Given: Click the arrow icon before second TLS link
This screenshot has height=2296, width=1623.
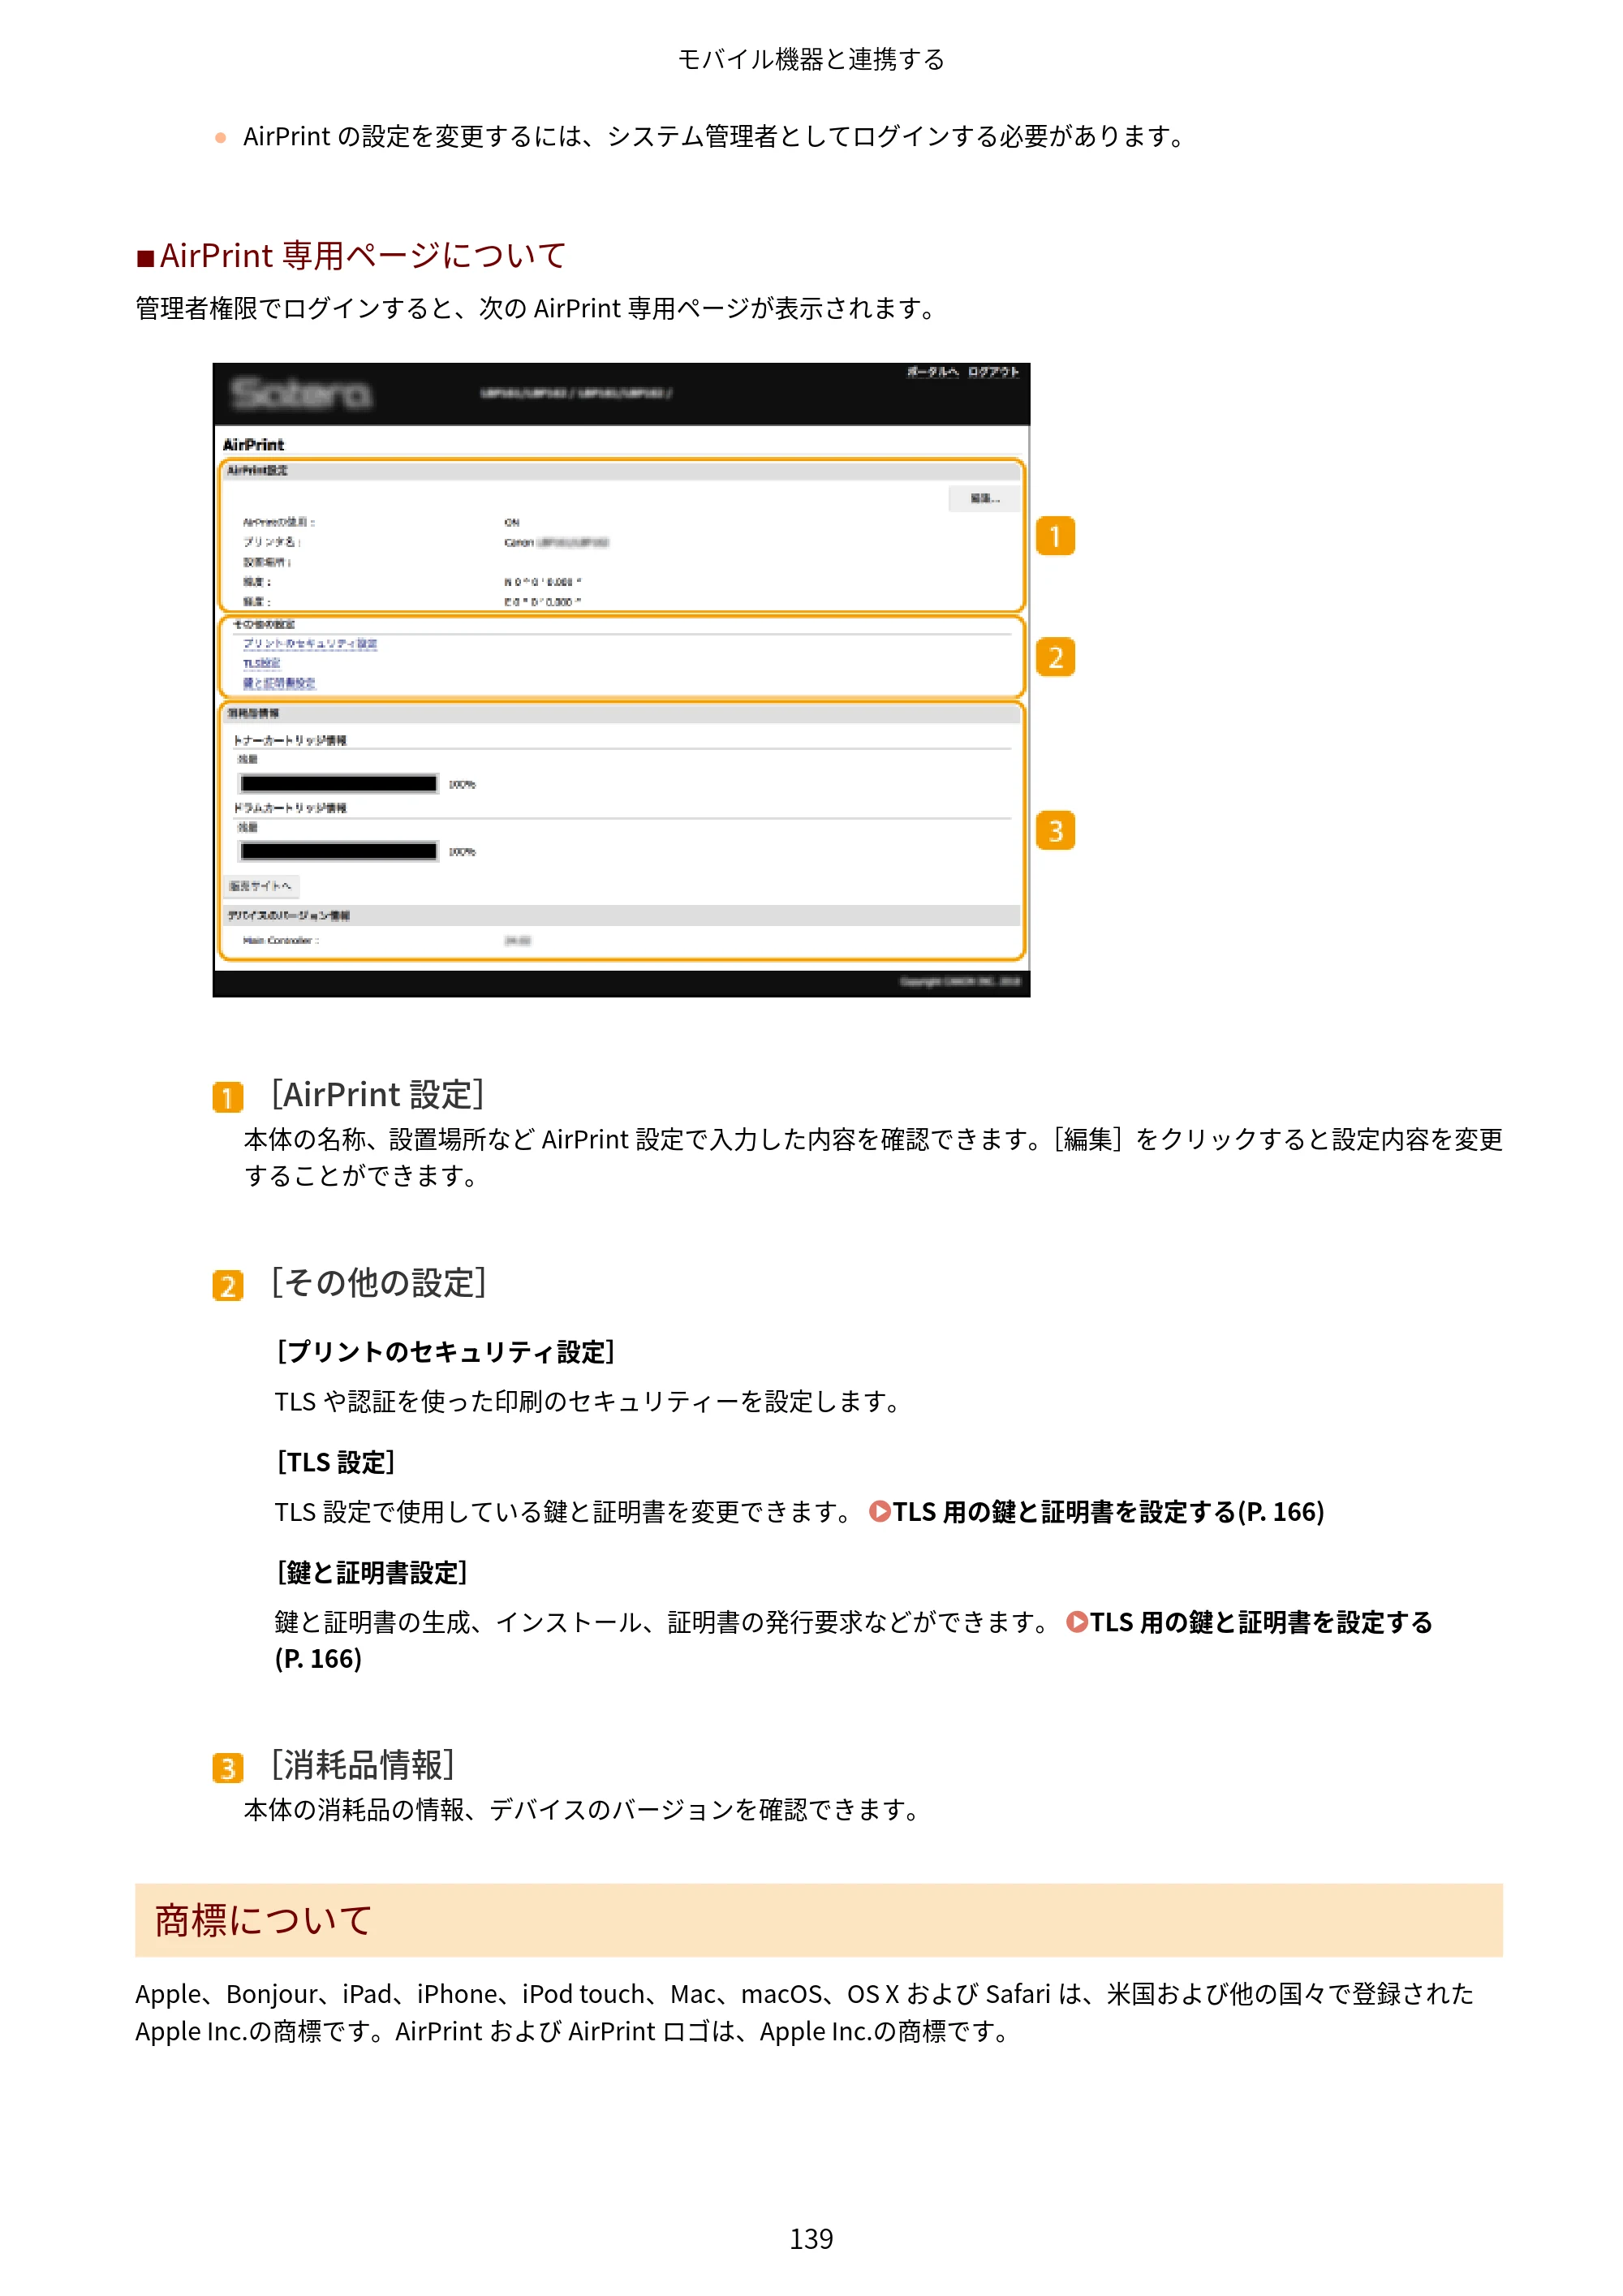Looking at the screenshot, I should coord(1076,1622).
